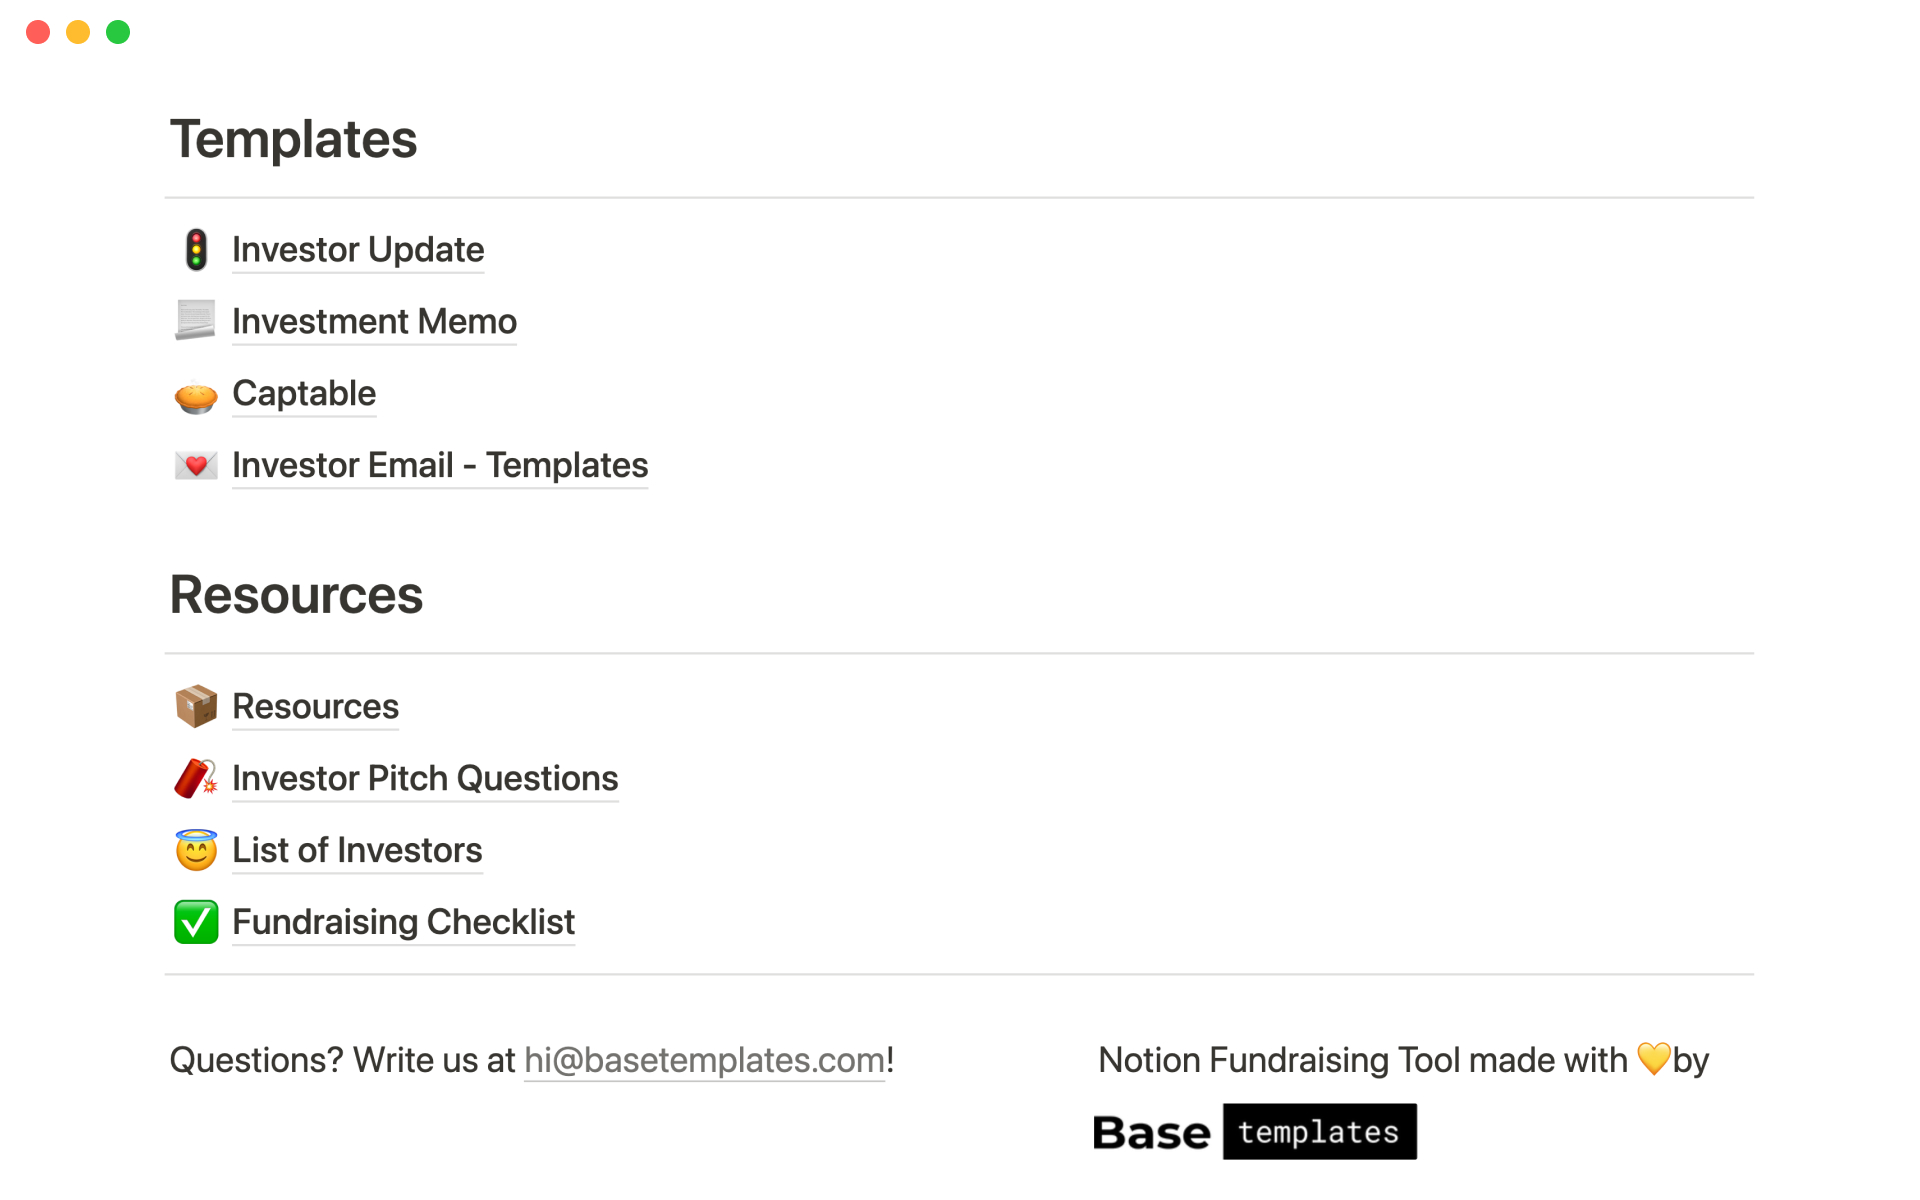The height and width of the screenshot is (1200, 1920).
Task: Click the firecracker icon beside Investor Pitch Questions
Action: (x=196, y=778)
